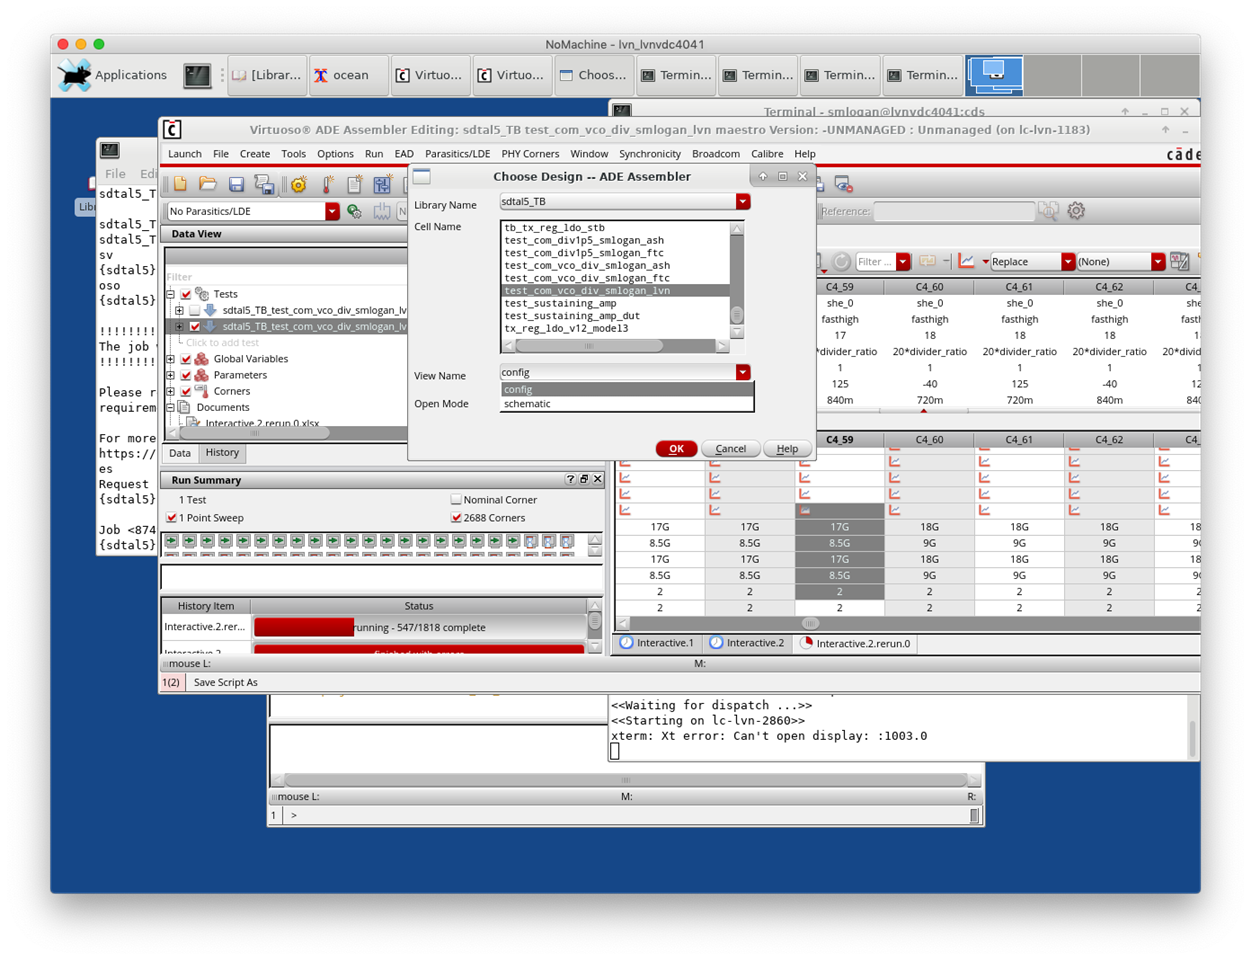Open the Replace plot mode dropdown
Image resolution: width=1251 pixels, height=960 pixels.
pos(1067,262)
